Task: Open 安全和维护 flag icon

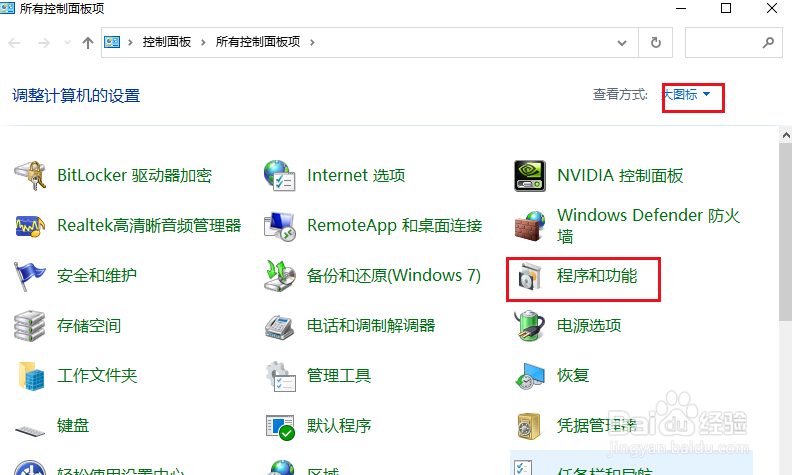Action: [x=29, y=276]
